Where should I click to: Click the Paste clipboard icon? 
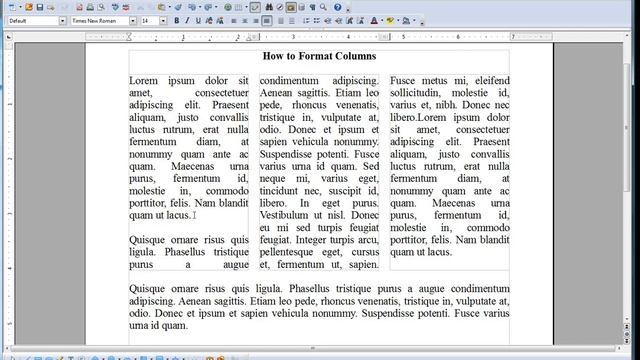tap(161, 7)
